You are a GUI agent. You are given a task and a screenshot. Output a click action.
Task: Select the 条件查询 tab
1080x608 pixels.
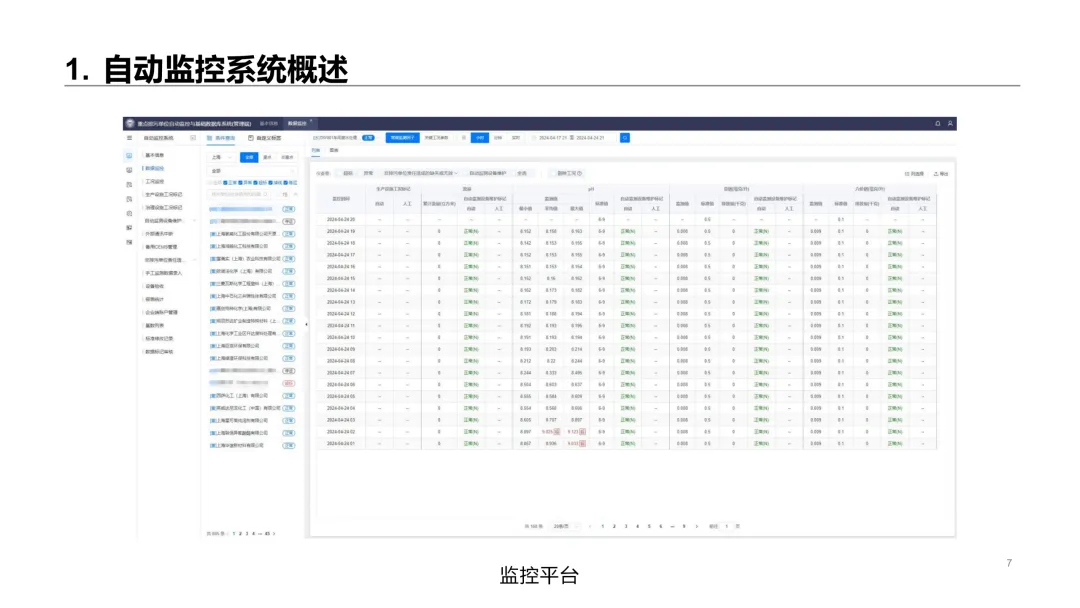tap(220, 138)
